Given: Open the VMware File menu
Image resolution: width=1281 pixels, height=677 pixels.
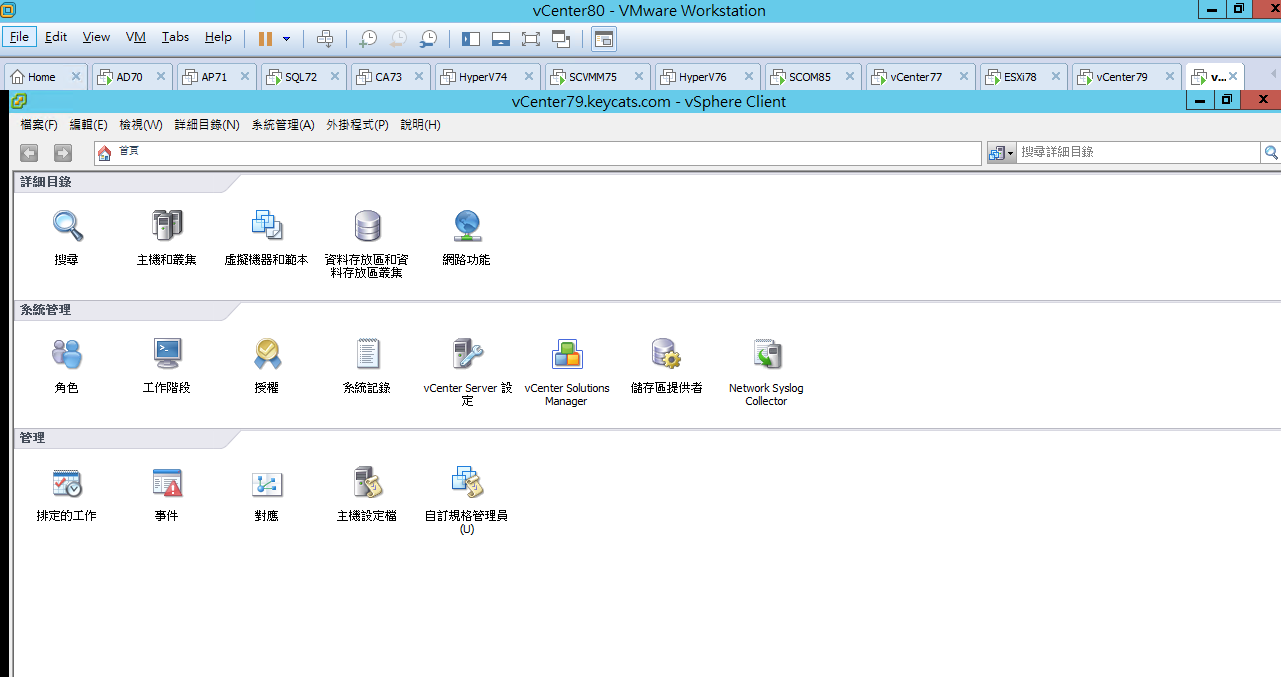Looking at the screenshot, I should point(19,37).
